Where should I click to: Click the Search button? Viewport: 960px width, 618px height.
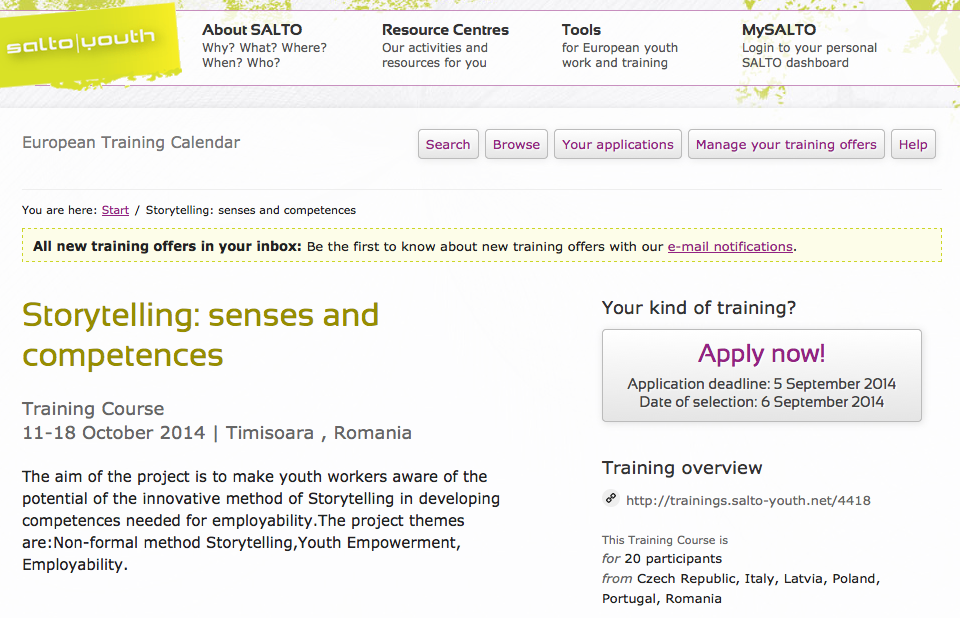coord(448,144)
